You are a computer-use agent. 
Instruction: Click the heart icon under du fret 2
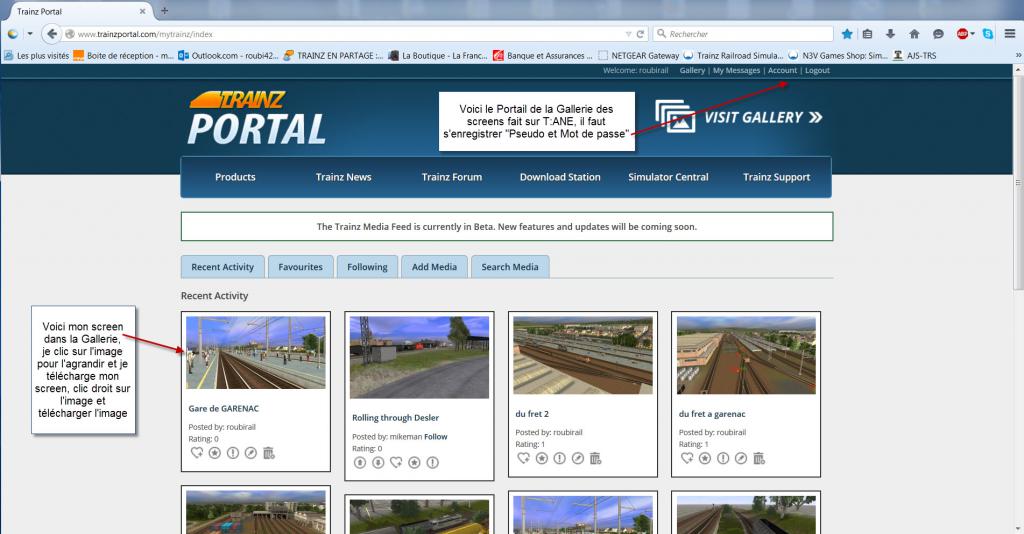point(523,458)
